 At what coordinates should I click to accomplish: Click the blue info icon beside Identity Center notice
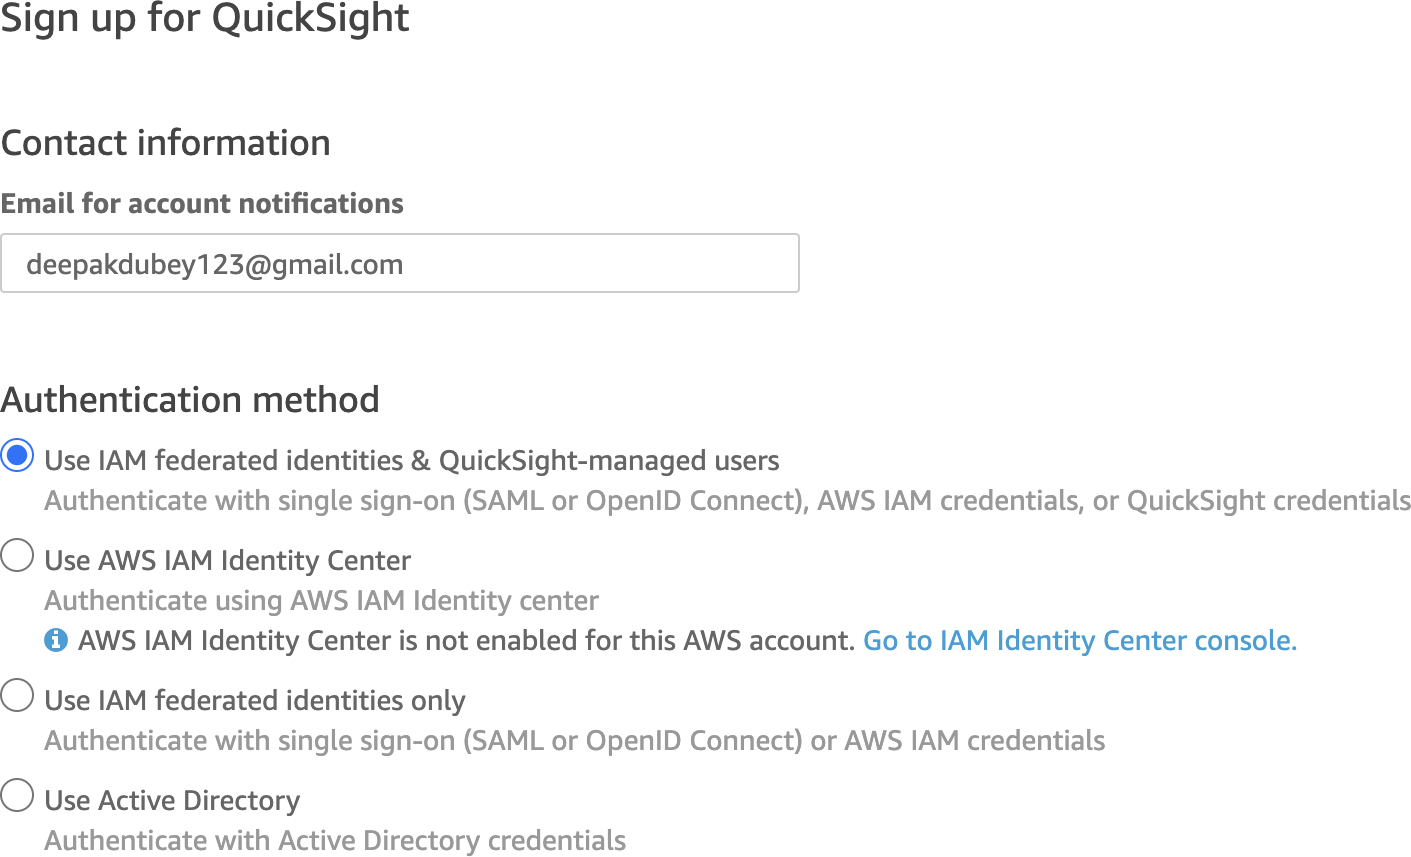pyautogui.click(x=56, y=640)
